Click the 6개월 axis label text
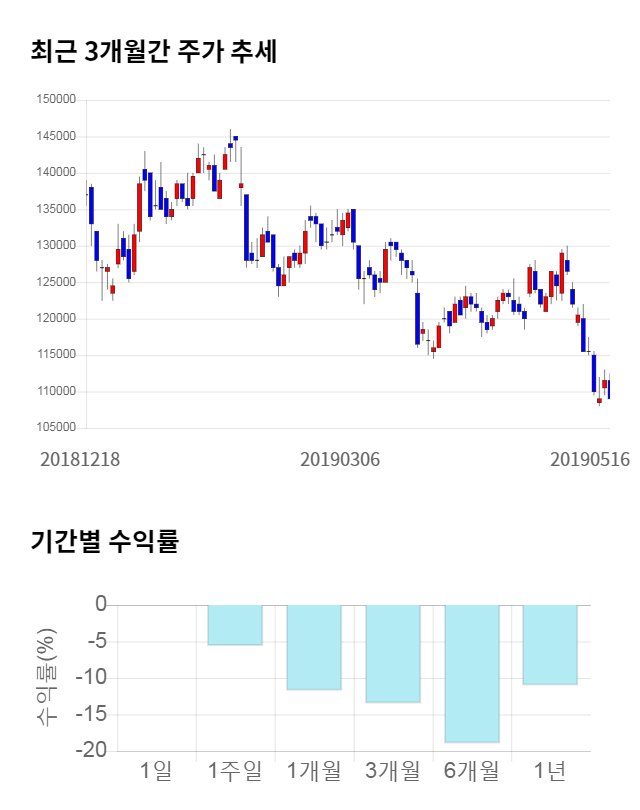 pos(472,771)
